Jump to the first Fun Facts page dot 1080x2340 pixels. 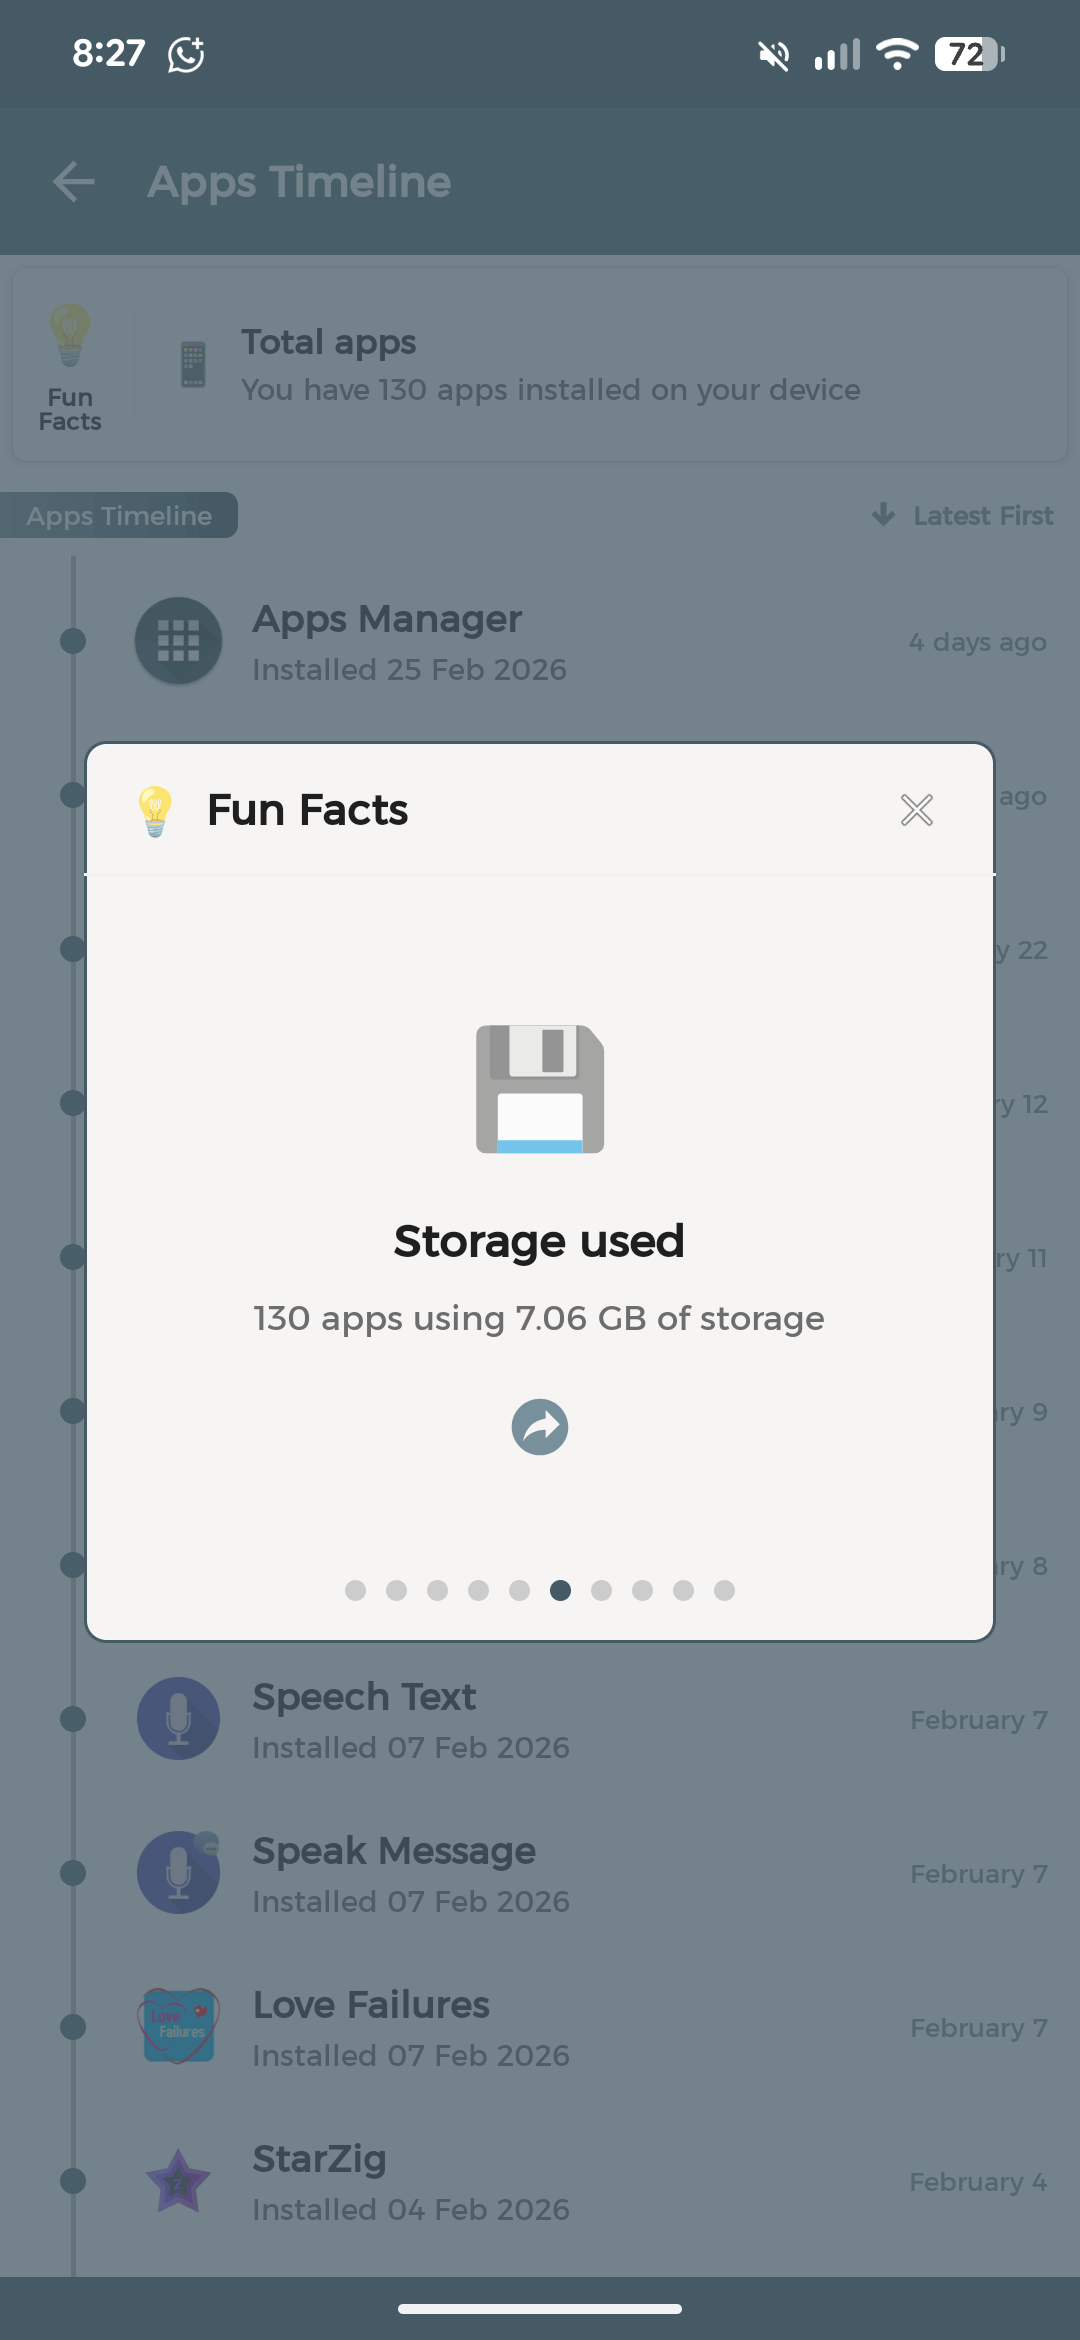tap(355, 1590)
